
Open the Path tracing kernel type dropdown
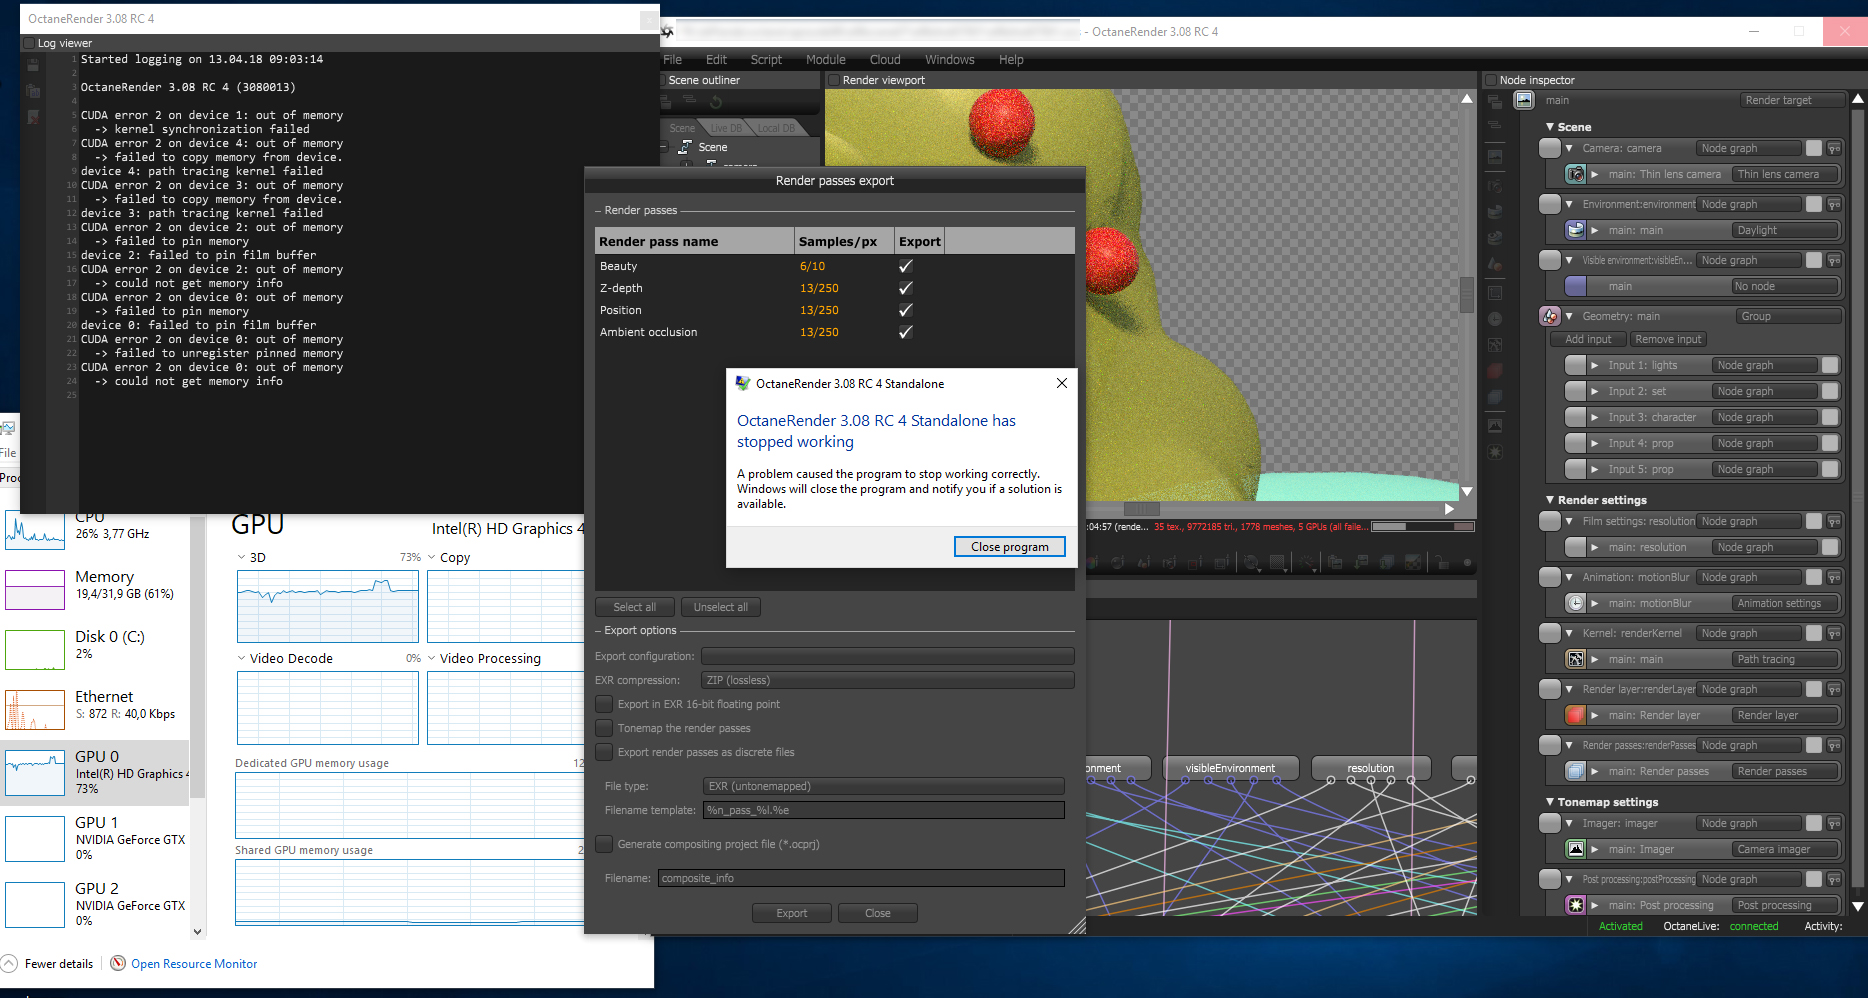1786,659
